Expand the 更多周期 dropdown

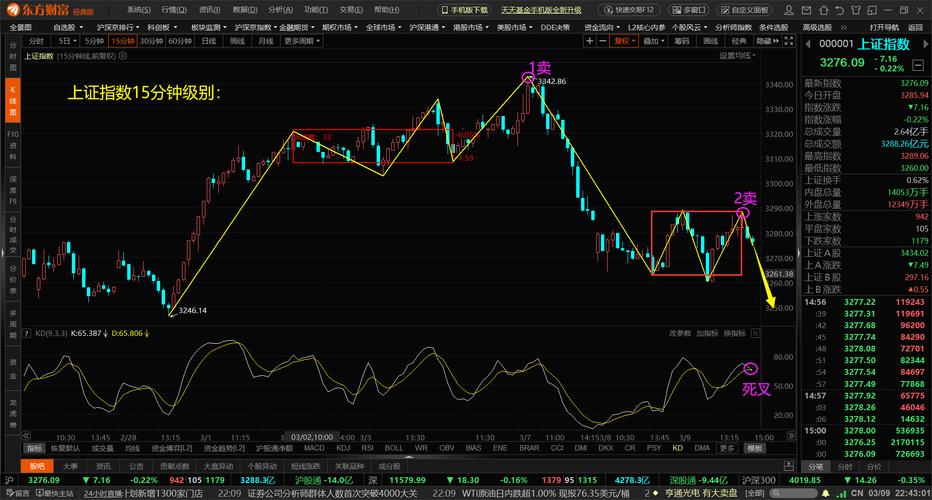299,41
